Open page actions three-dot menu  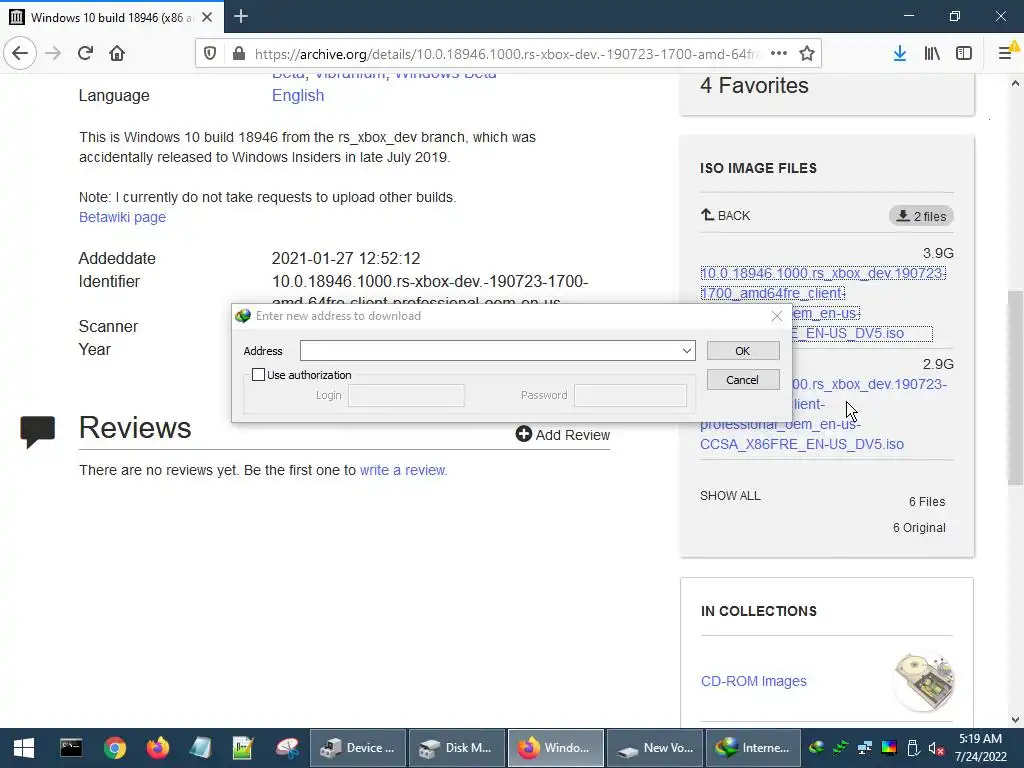(778, 54)
